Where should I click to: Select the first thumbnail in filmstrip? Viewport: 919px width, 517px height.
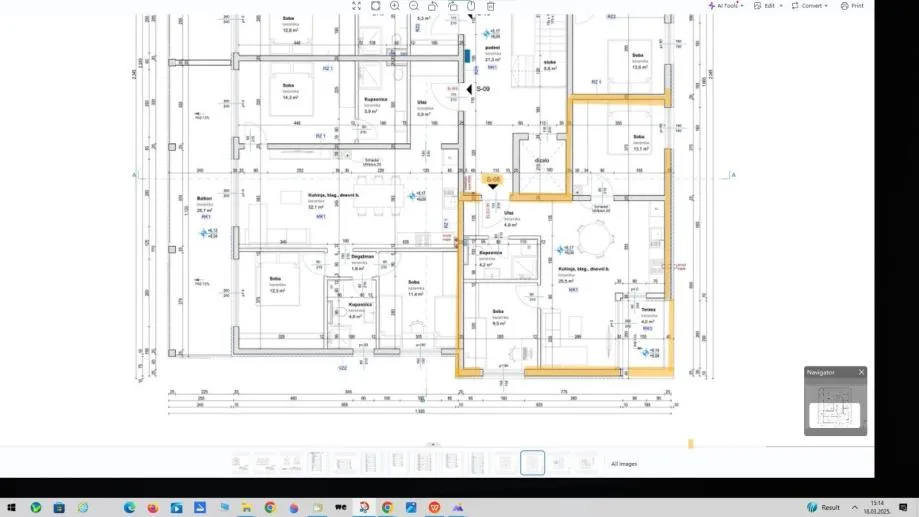point(239,463)
